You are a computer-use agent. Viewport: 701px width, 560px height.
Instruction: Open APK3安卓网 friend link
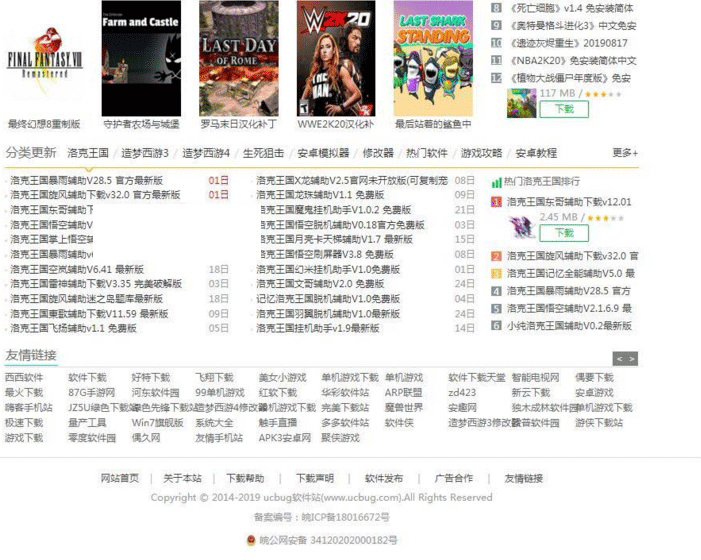pos(285,438)
